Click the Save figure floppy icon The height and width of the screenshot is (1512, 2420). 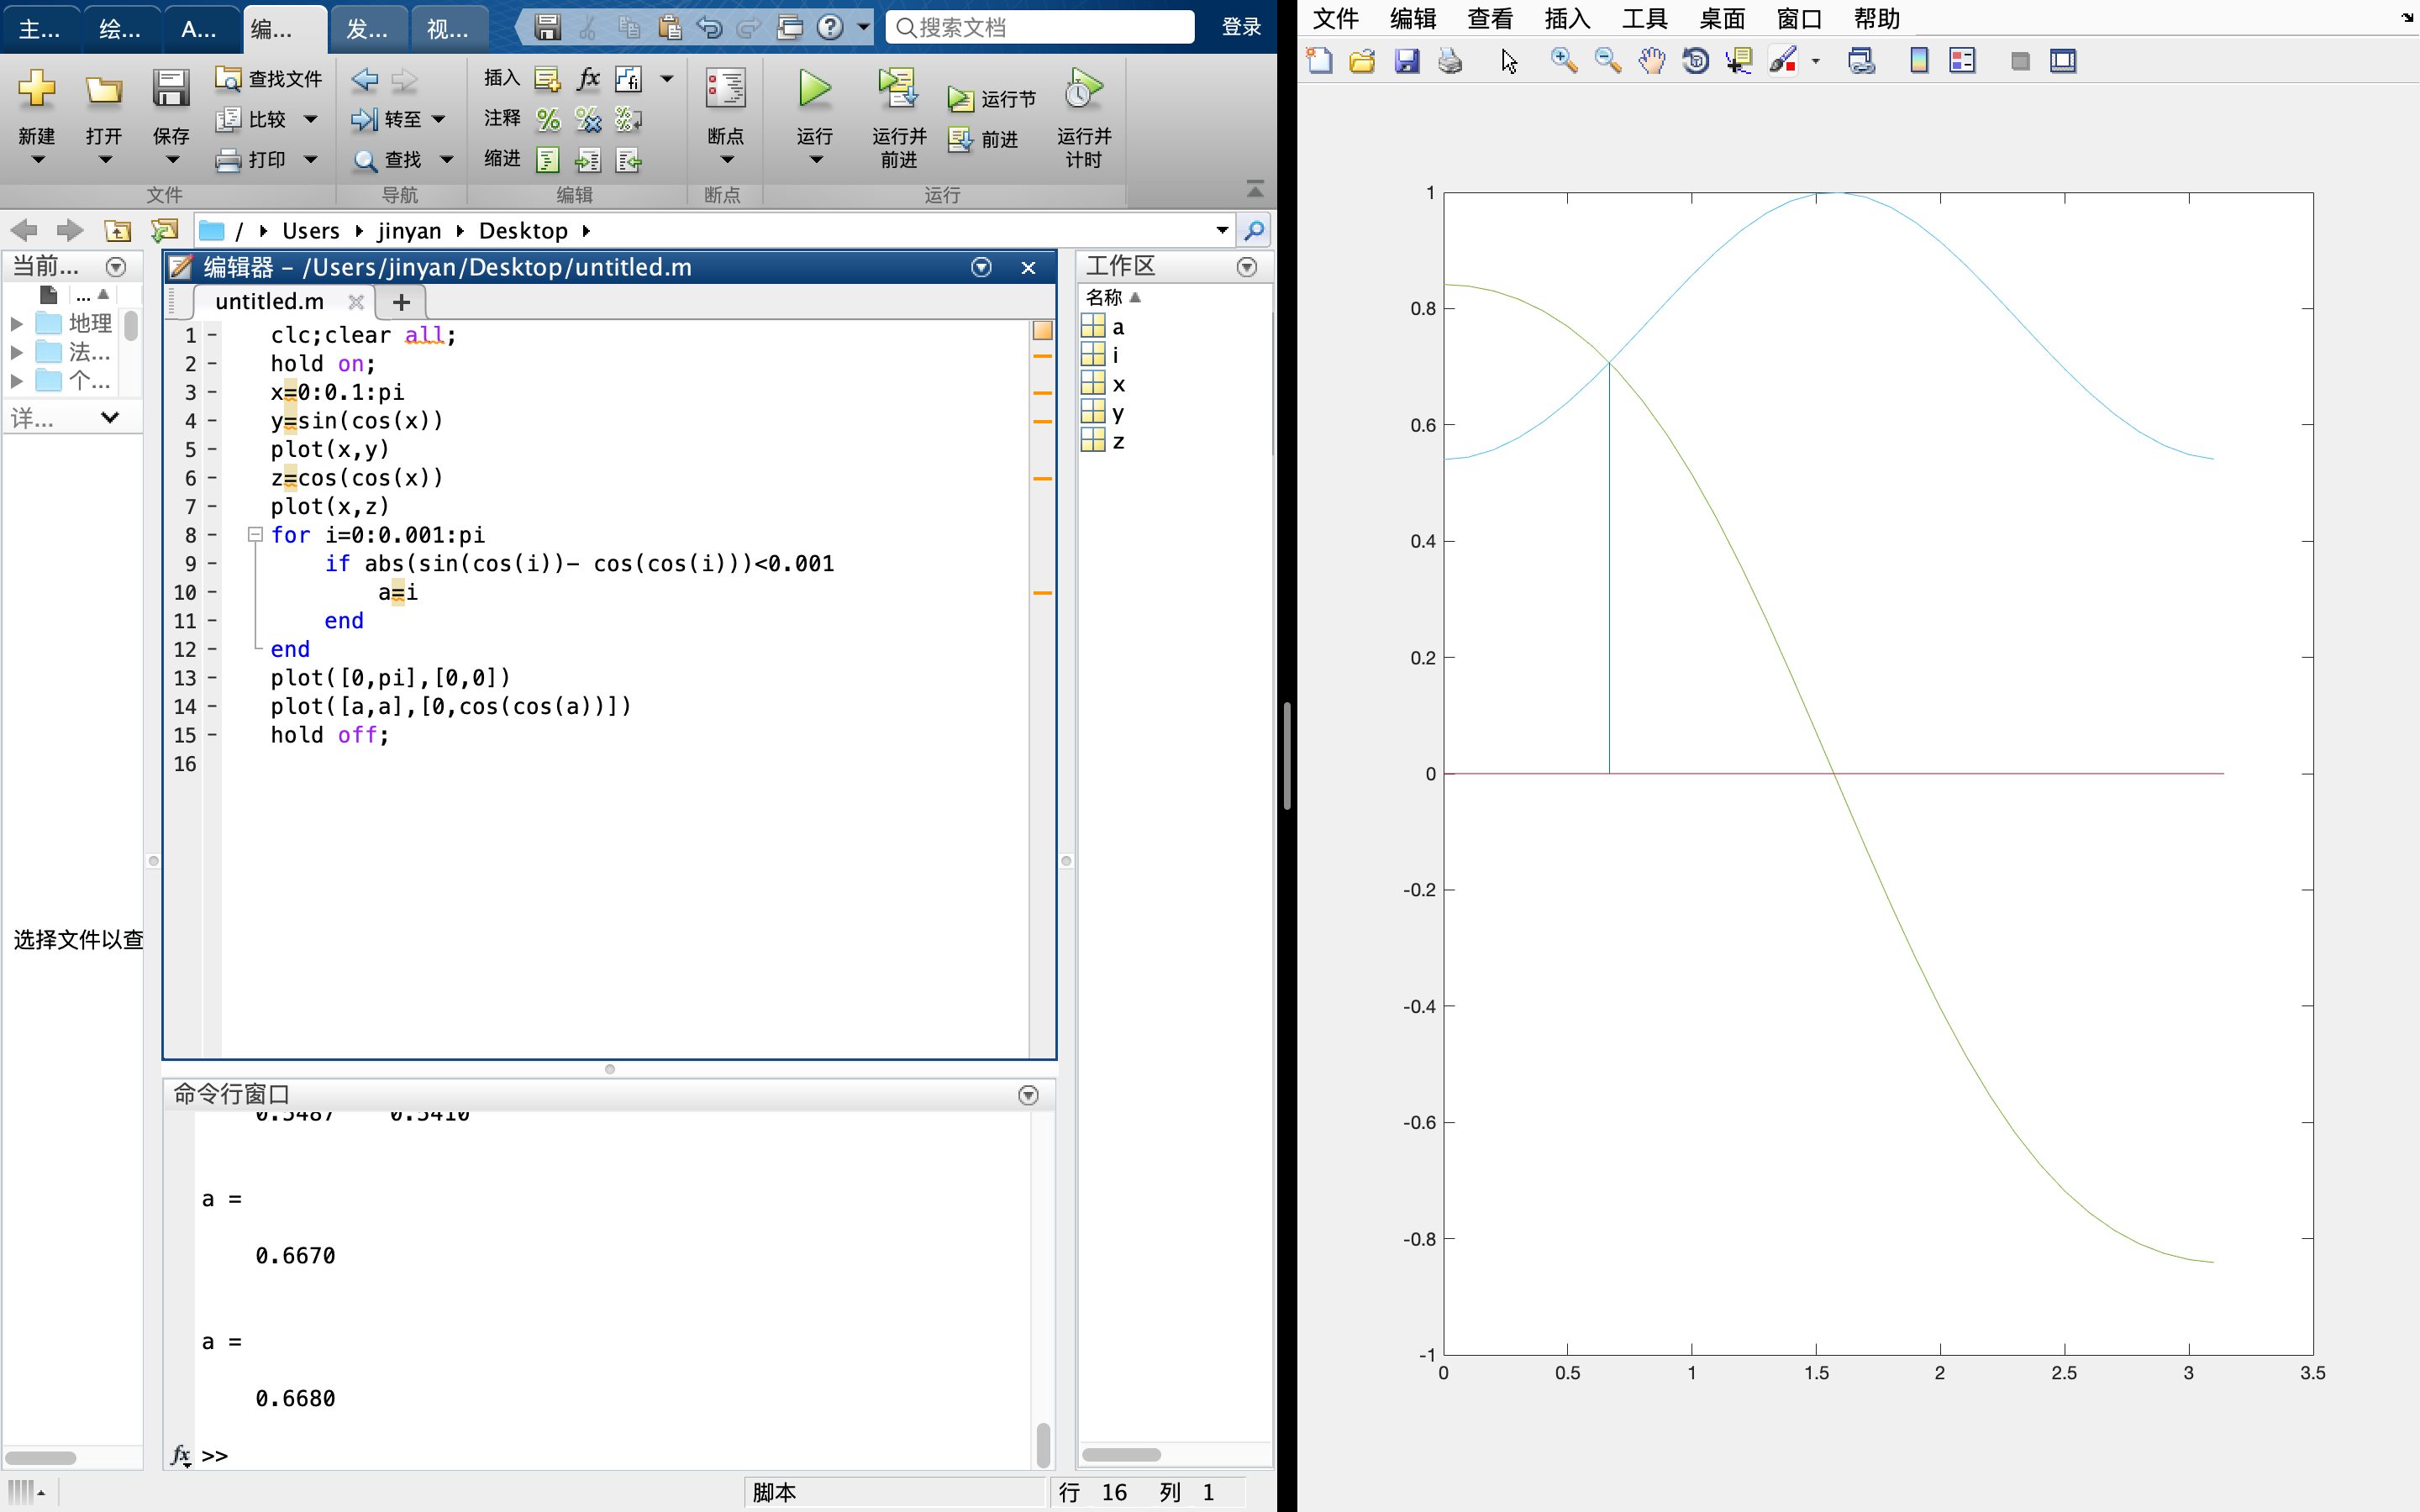(x=1406, y=61)
